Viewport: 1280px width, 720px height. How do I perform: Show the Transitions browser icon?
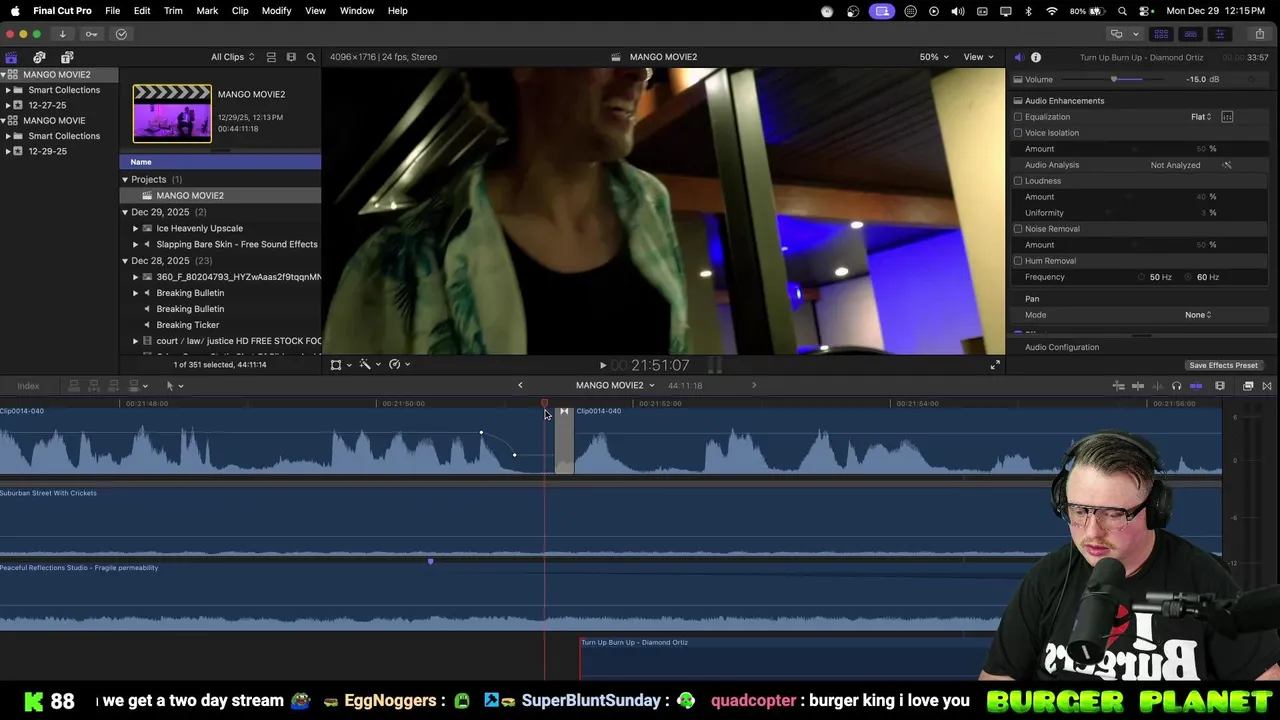pos(1267,386)
